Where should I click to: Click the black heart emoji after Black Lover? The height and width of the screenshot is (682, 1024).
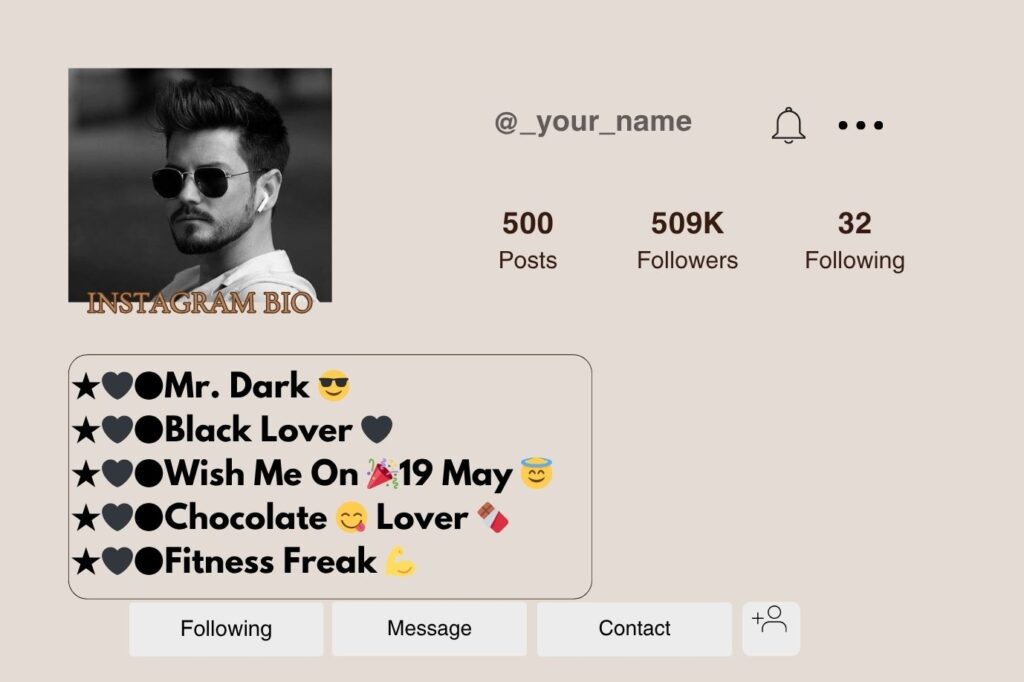[x=376, y=430]
